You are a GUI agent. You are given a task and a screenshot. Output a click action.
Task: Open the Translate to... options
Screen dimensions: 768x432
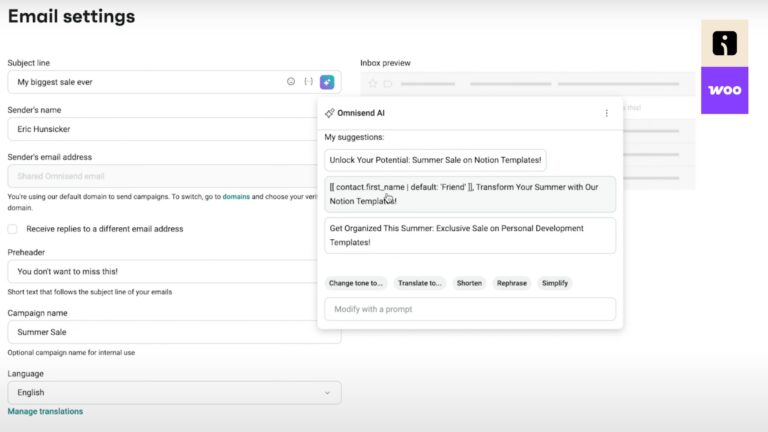[420, 283]
